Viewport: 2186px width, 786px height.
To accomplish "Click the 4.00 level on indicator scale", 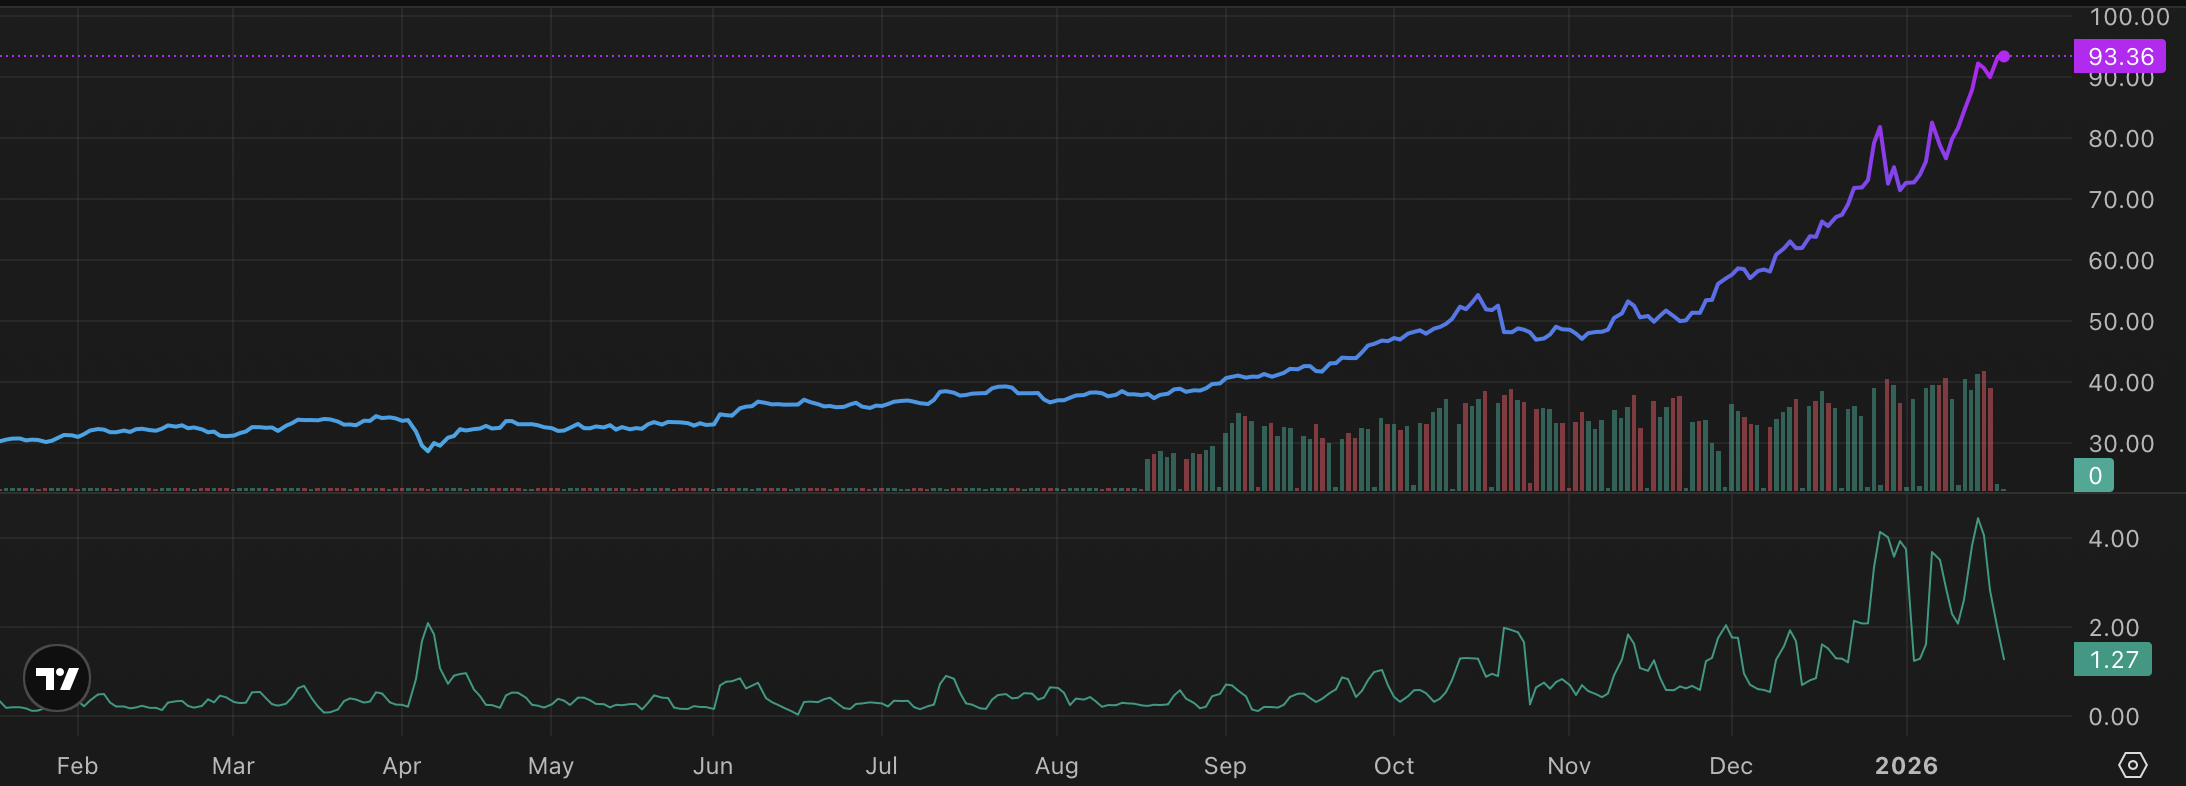I will 2114,539.
